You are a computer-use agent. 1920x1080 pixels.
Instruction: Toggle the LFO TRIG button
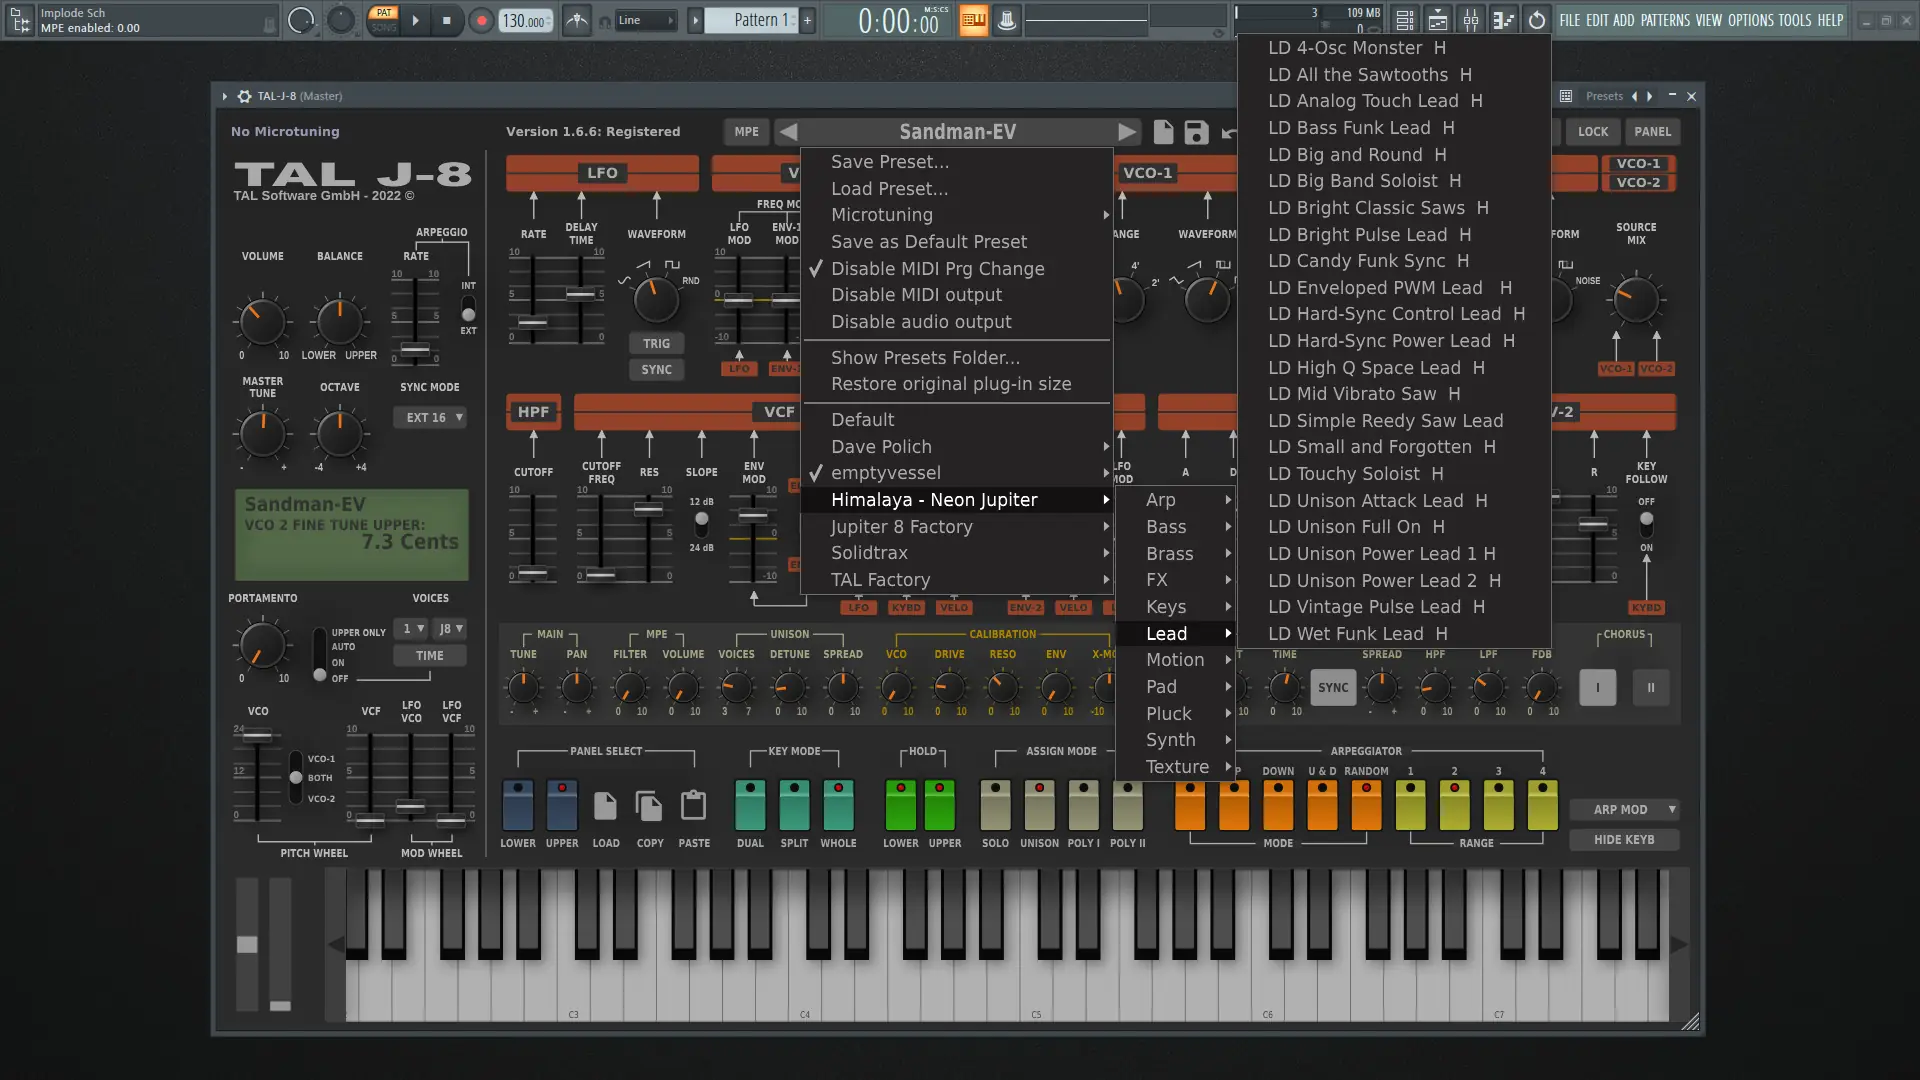point(656,343)
